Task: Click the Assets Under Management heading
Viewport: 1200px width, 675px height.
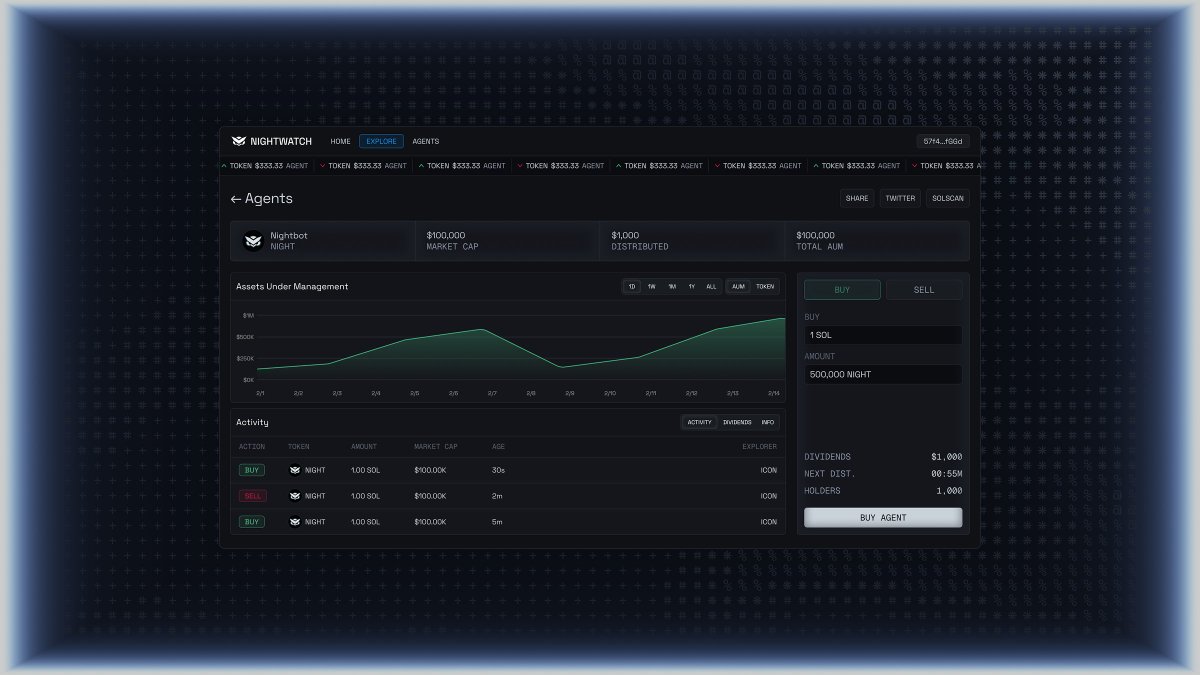Action: [x=292, y=287]
